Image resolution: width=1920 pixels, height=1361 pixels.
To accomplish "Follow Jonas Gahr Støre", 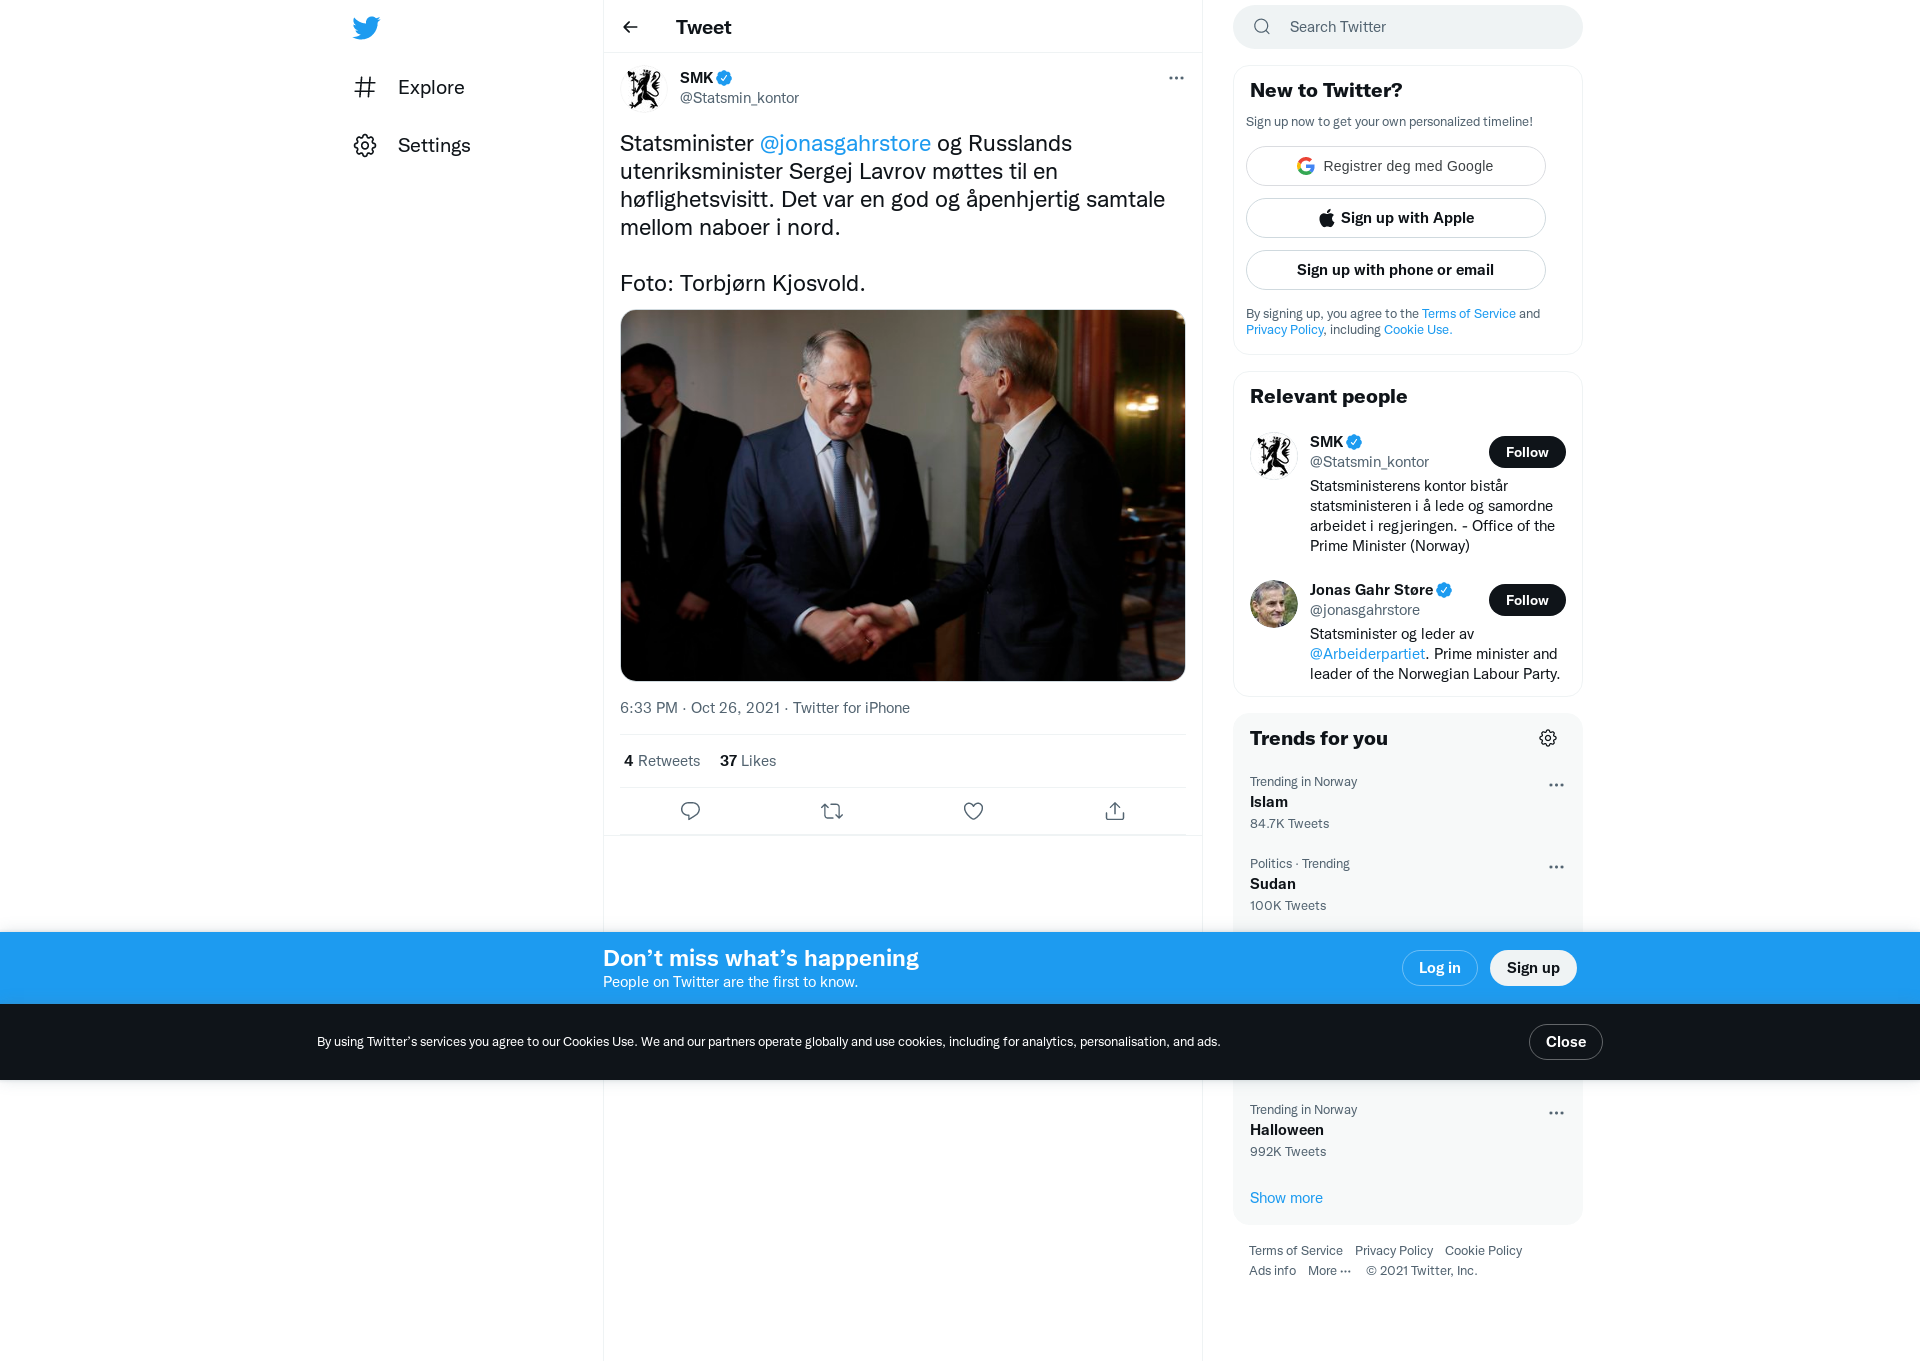I will 1527,600.
